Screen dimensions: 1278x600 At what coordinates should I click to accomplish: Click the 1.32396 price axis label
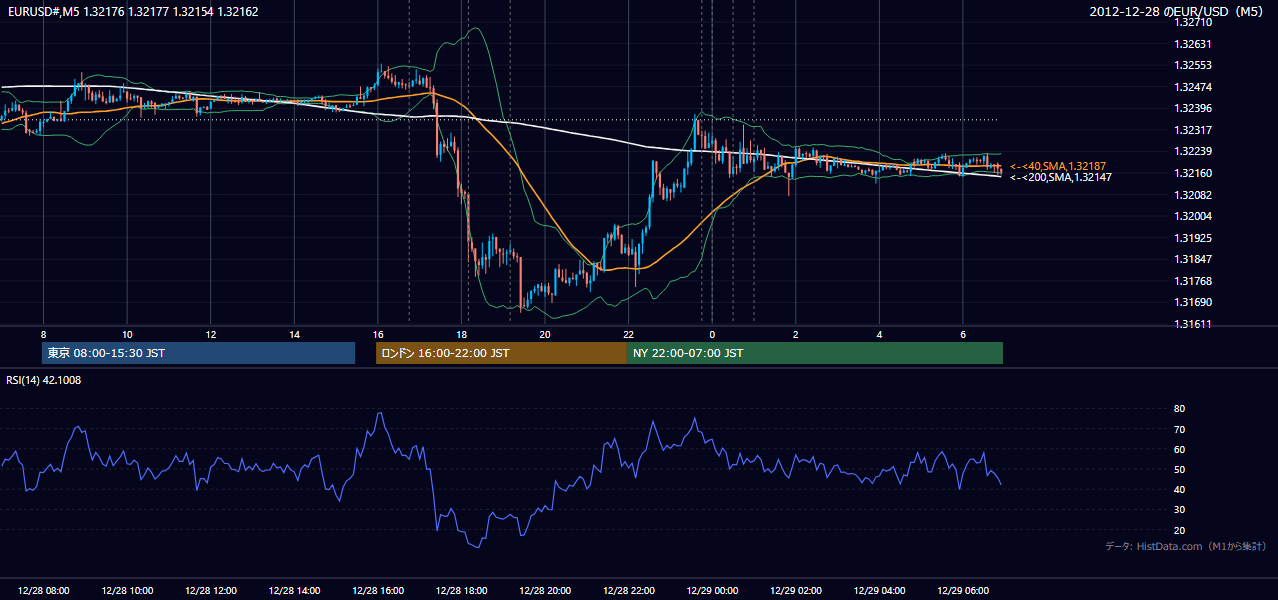(1194, 108)
